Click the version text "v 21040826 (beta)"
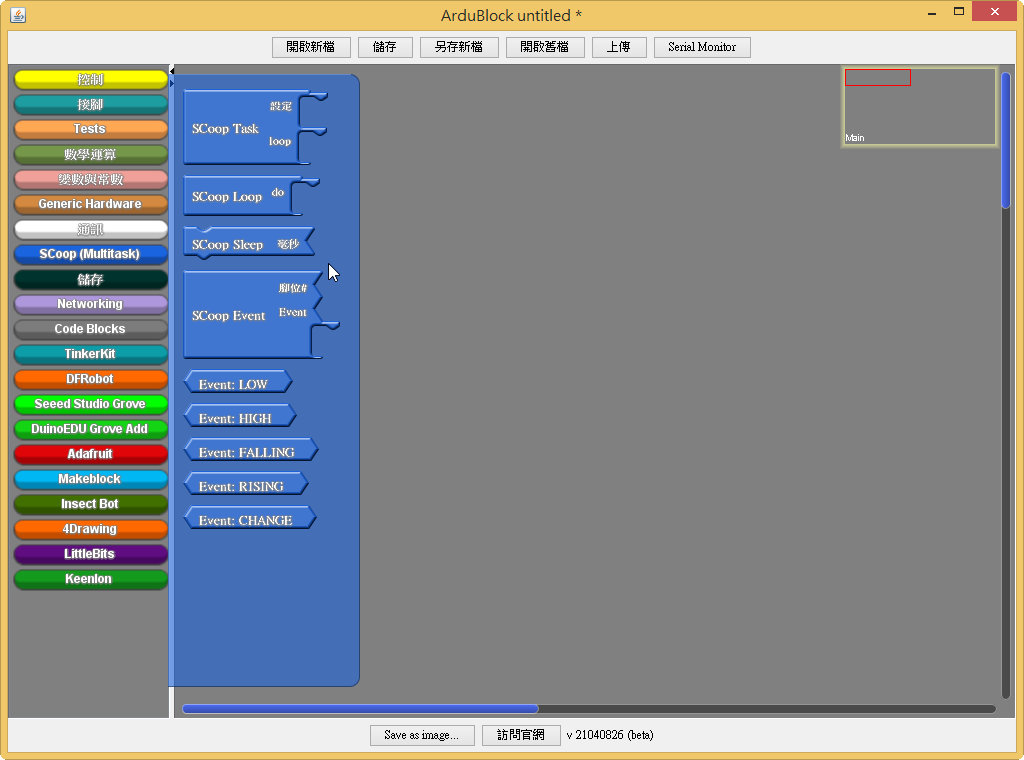Image resolution: width=1024 pixels, height=760 pixels. point(610,735)
